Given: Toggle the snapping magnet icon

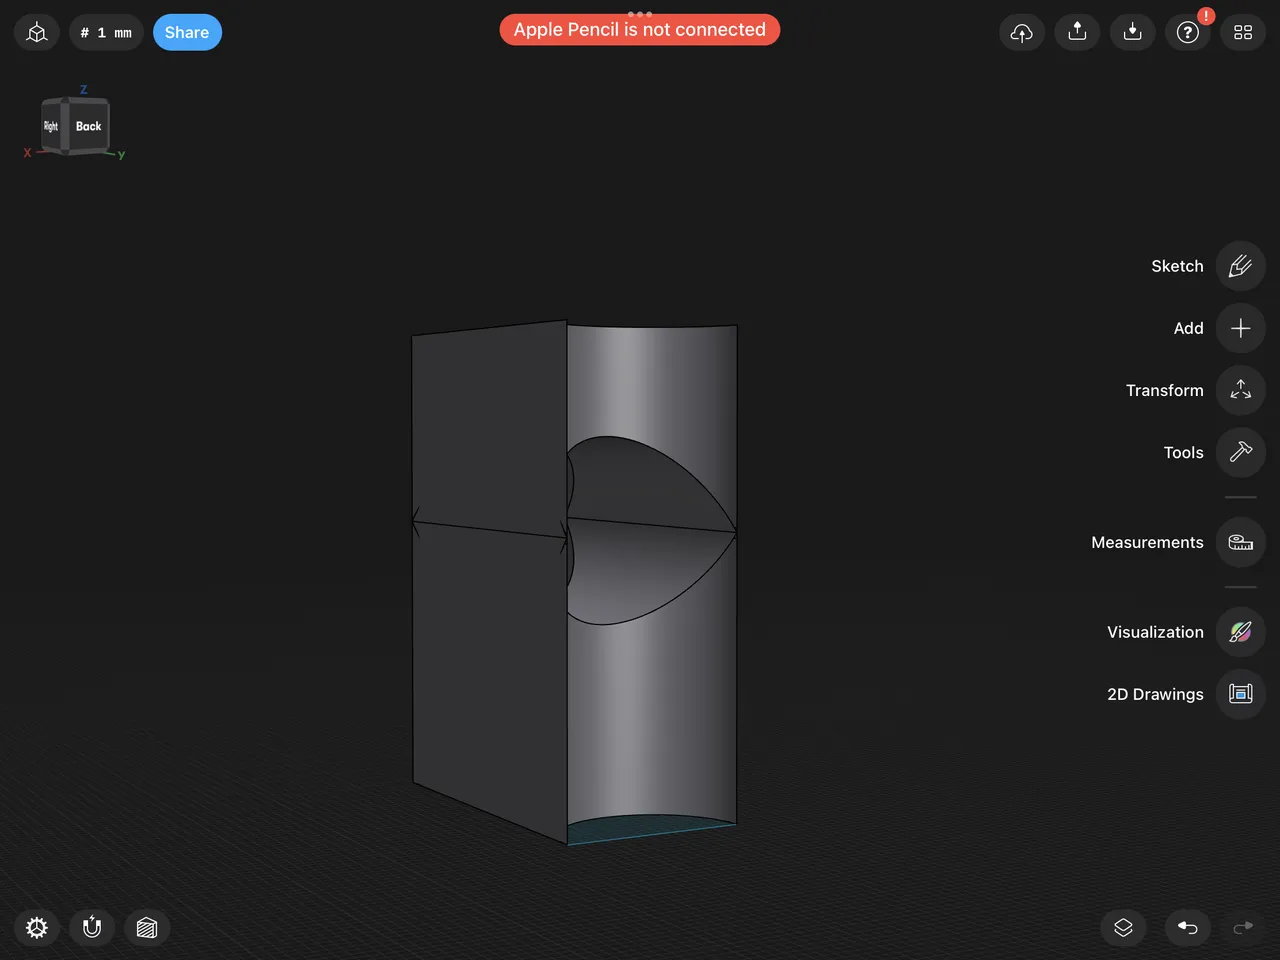Looking at the screenshot, I should tap(92, 928).
